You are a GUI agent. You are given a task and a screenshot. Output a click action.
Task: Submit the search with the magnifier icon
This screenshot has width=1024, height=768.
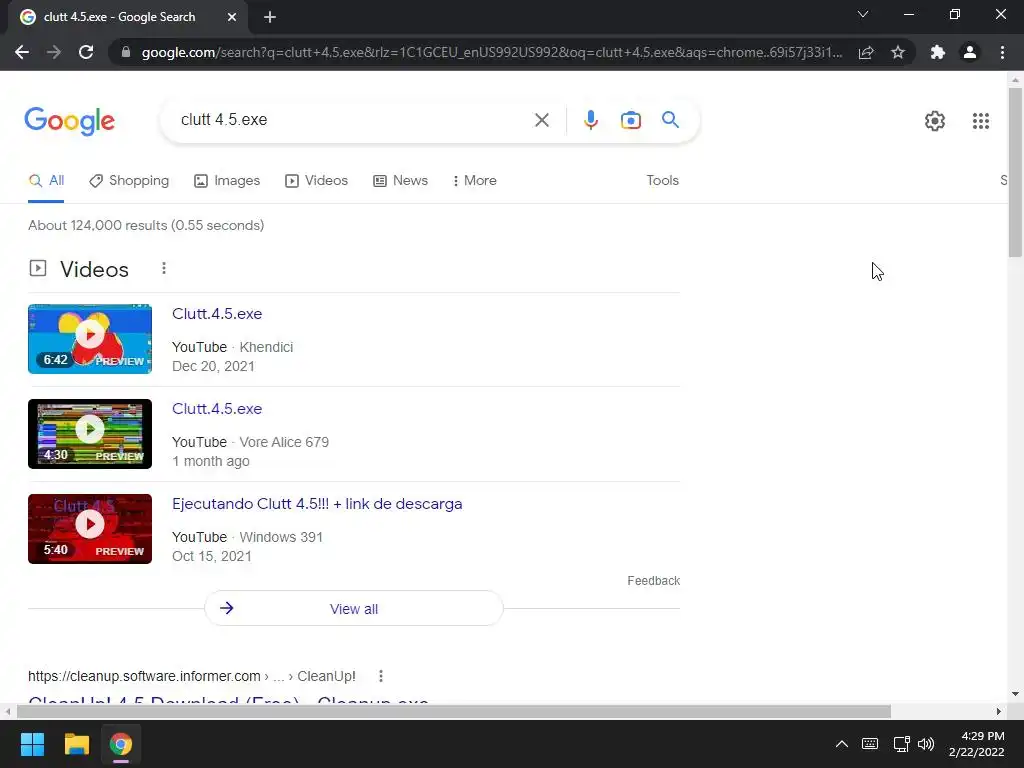(670, 120)
